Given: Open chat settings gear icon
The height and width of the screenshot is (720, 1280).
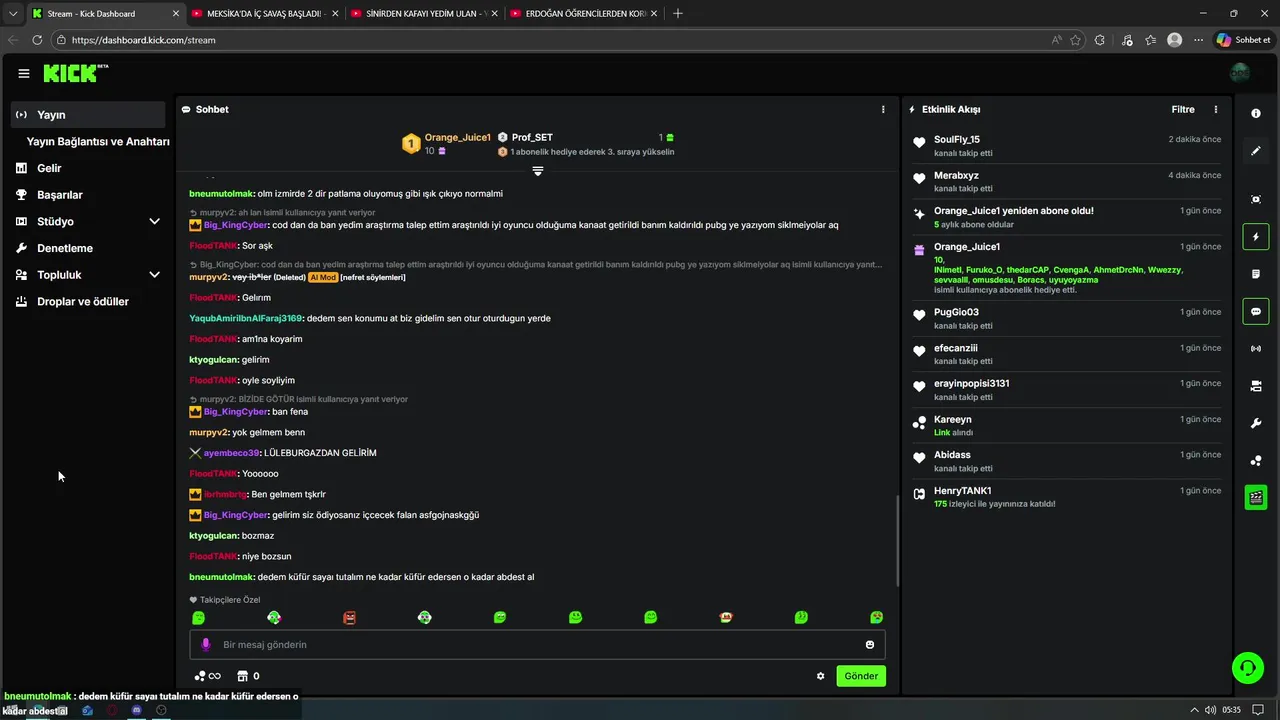Looking at the screenshot, I should (821, 676).
